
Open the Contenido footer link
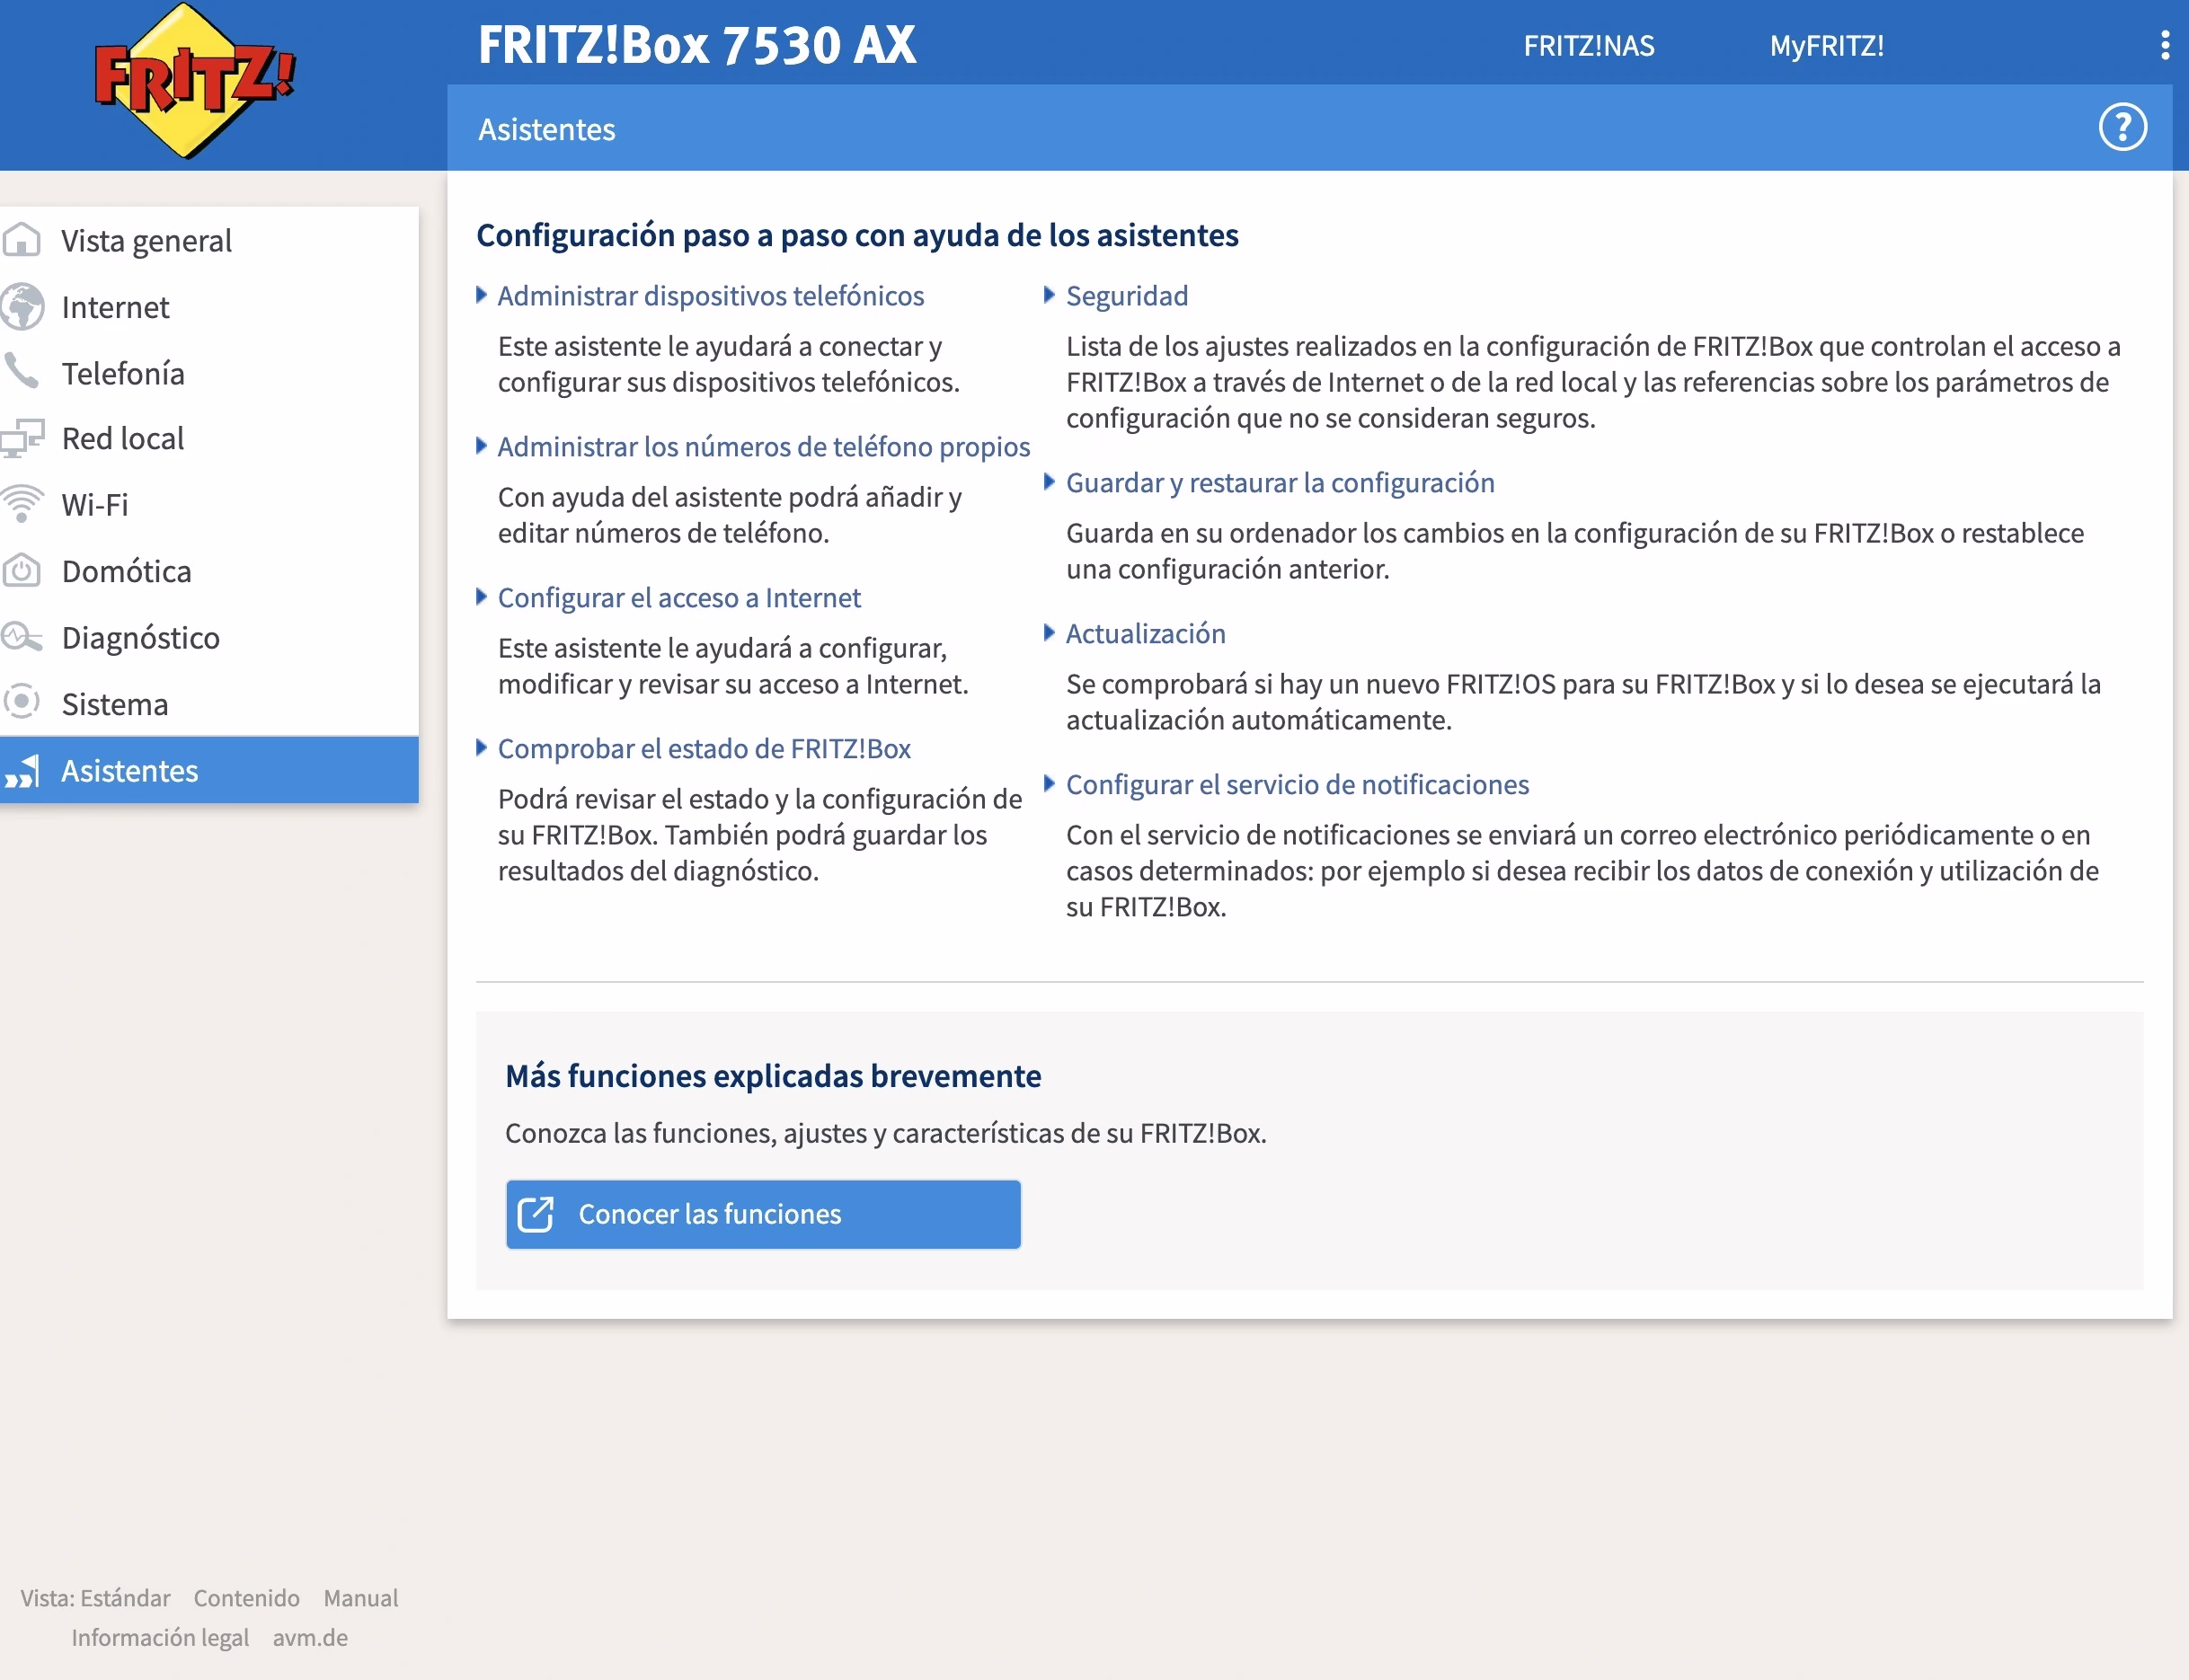[x=246, y=1598]
